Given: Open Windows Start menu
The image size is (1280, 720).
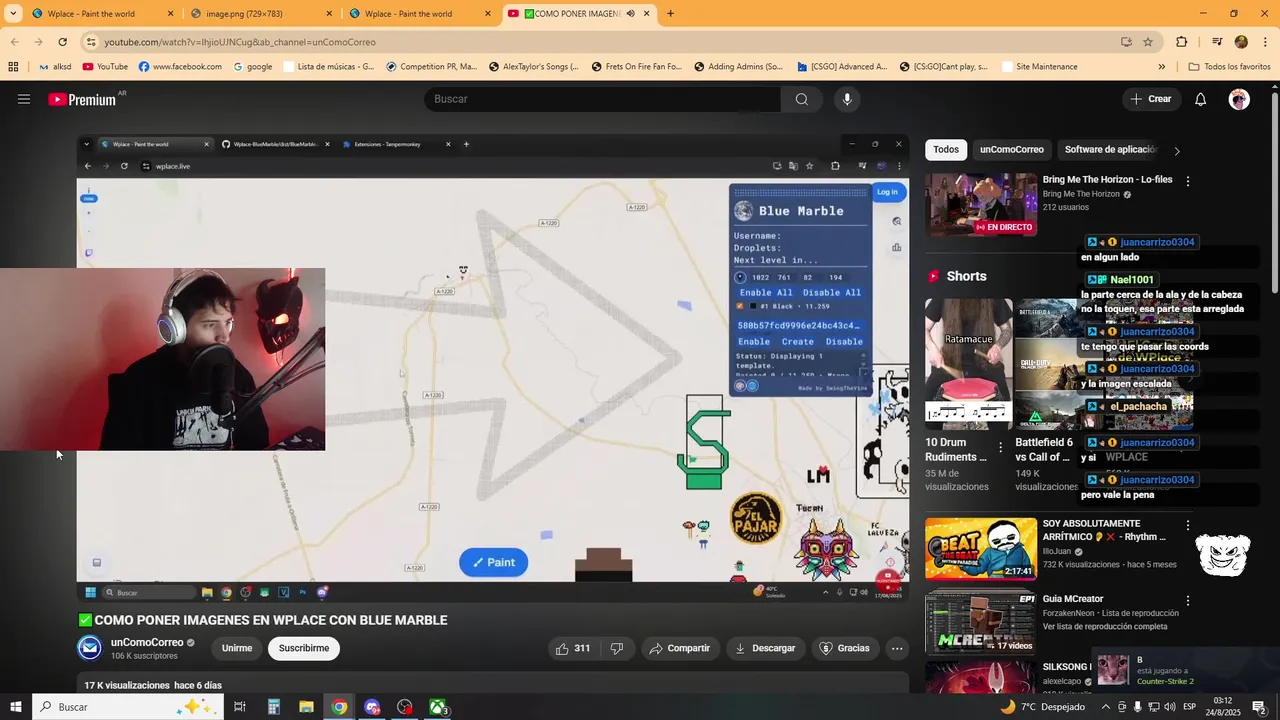Looking at the screenshot, I should pos(16,707).
